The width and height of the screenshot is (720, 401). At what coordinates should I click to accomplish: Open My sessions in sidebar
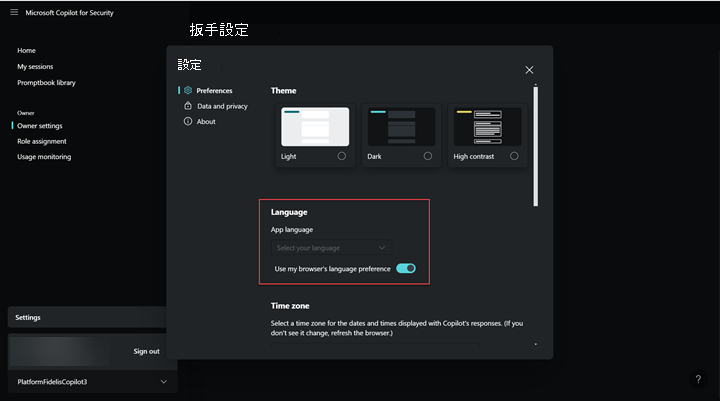pos(35,67)
